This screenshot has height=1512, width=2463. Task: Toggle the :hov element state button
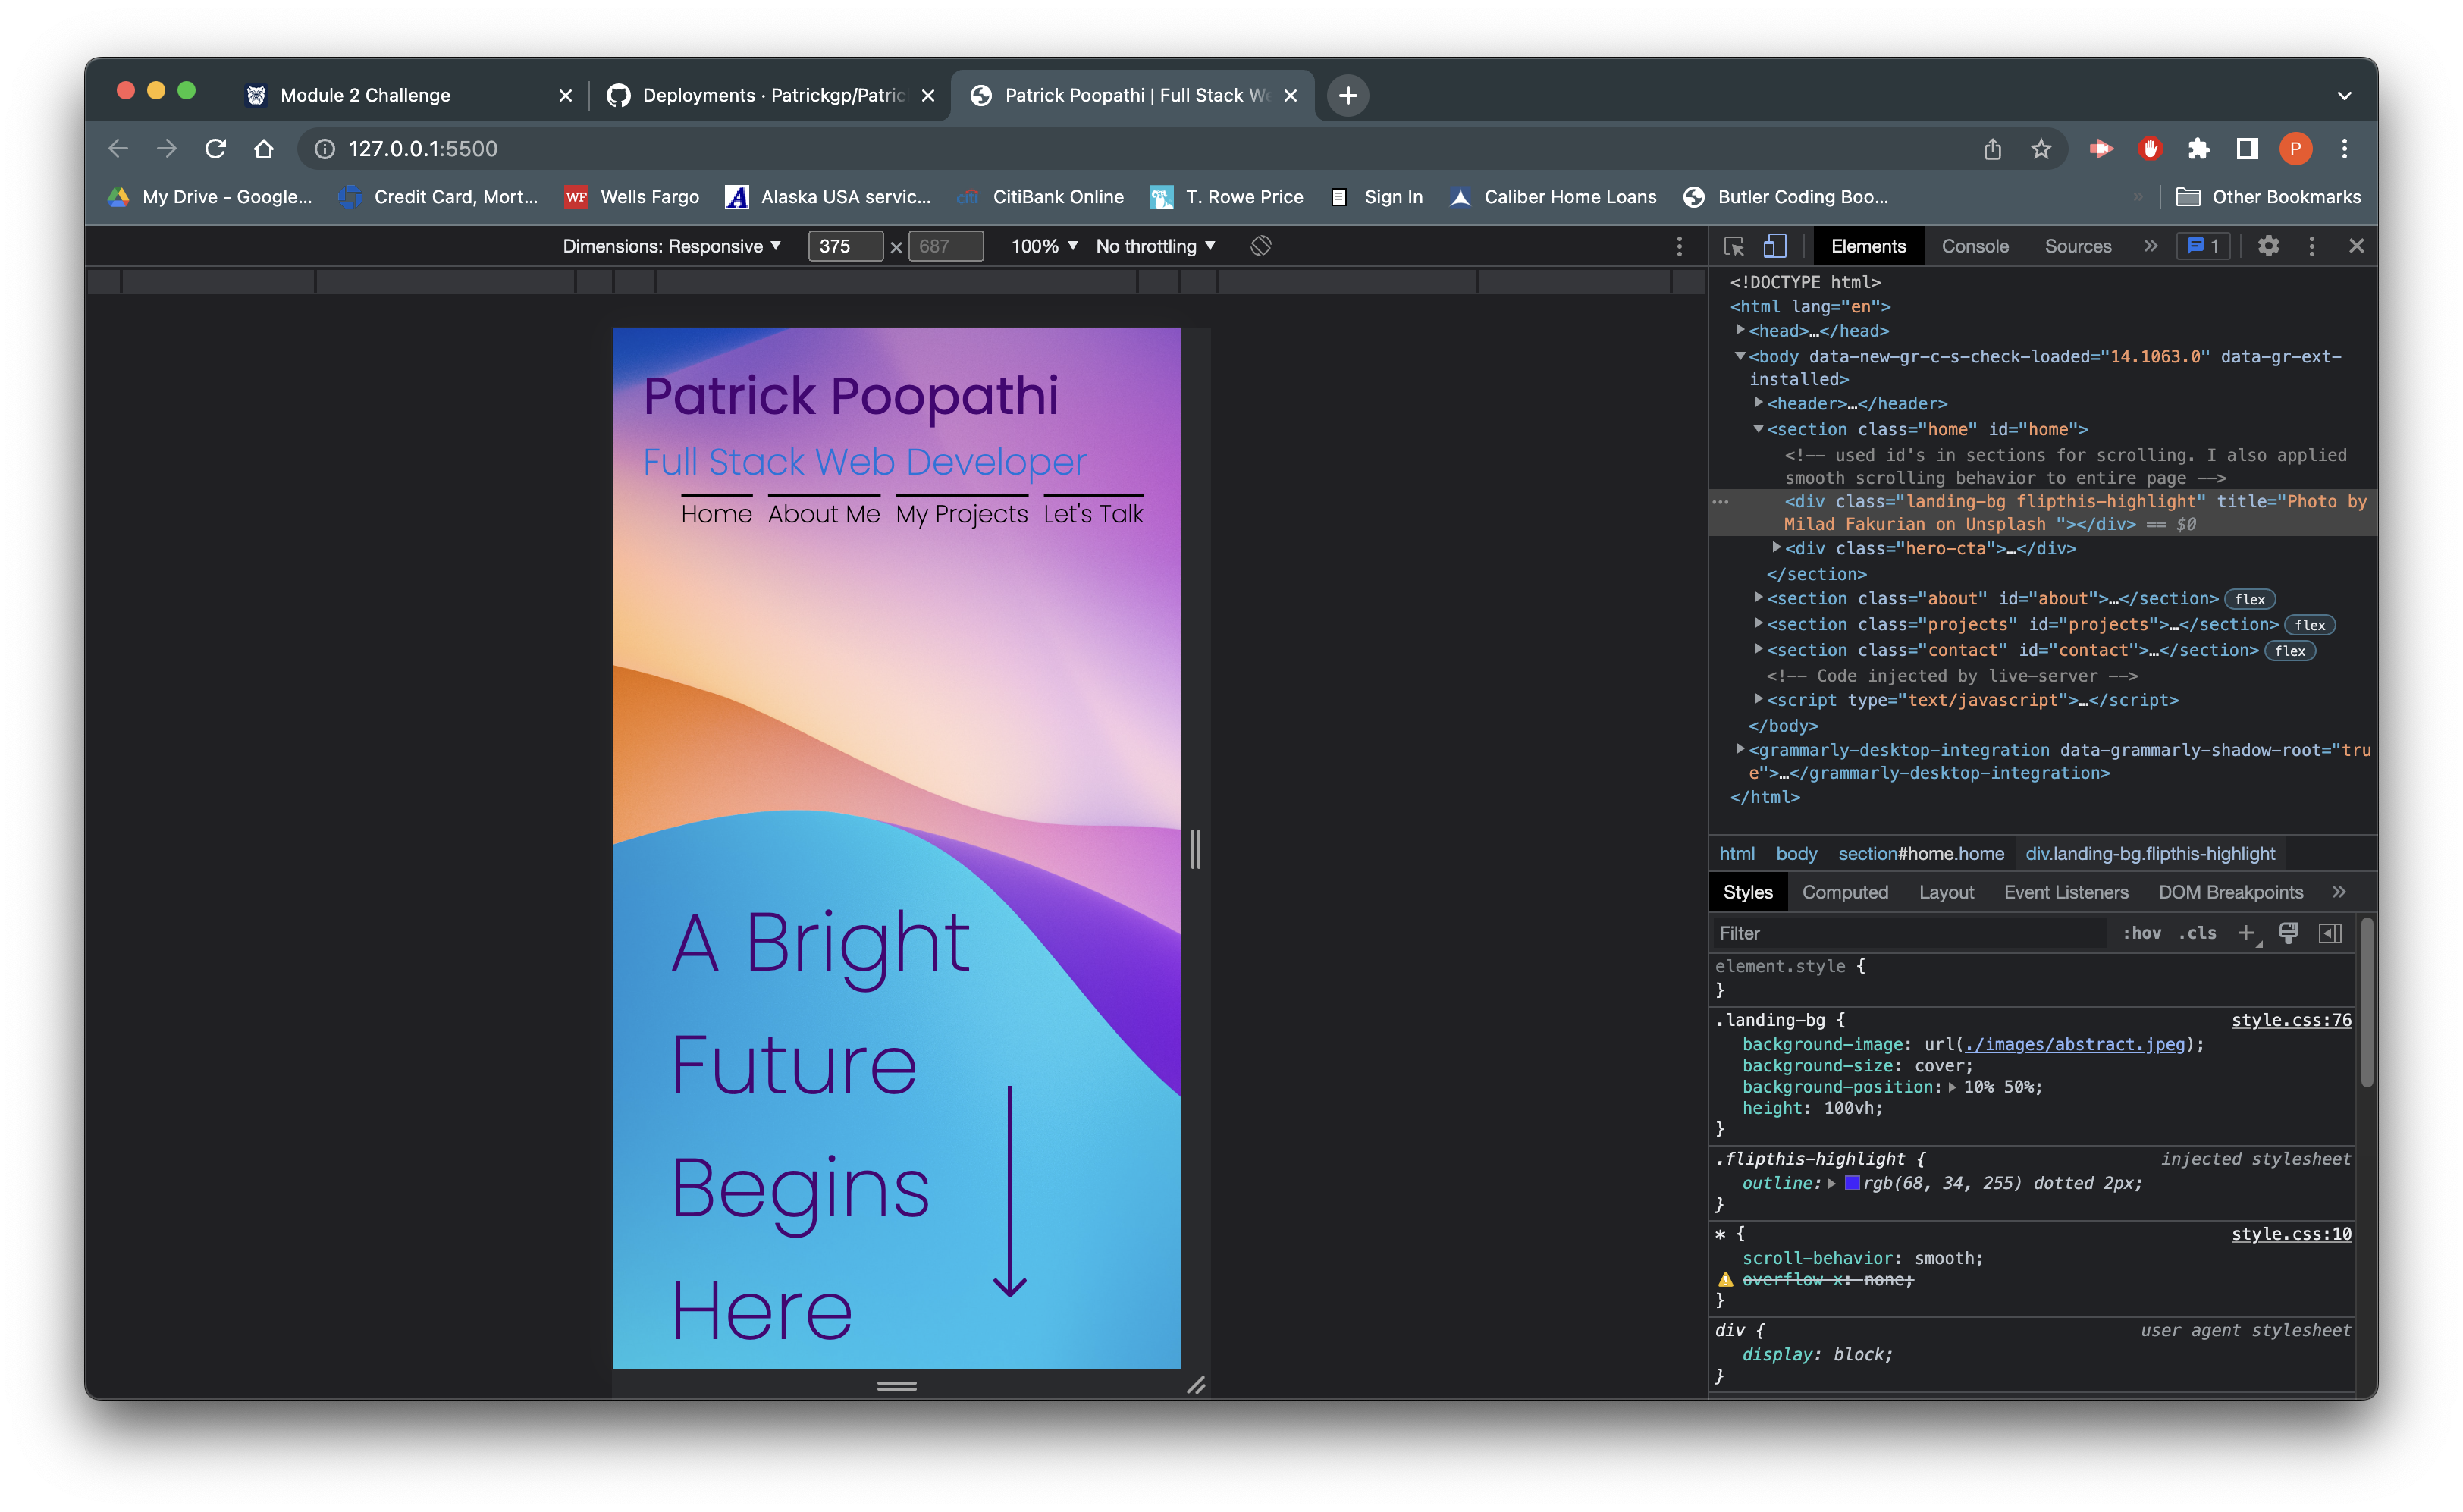pyautogui.click(x=2142, y=933)
